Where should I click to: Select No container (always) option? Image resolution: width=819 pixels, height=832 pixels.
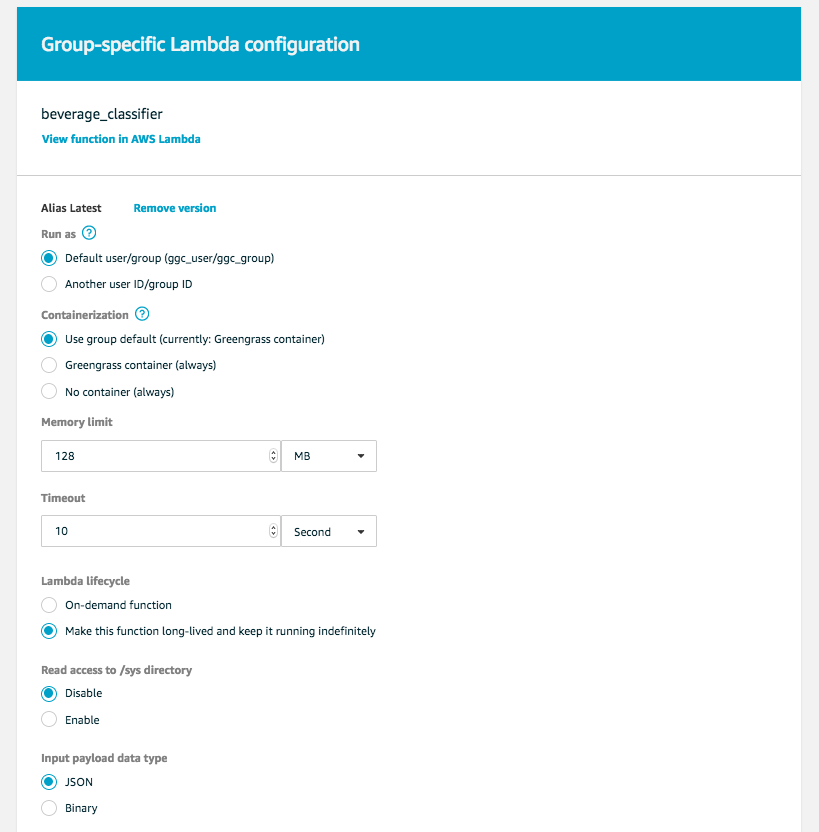[49, 391]
